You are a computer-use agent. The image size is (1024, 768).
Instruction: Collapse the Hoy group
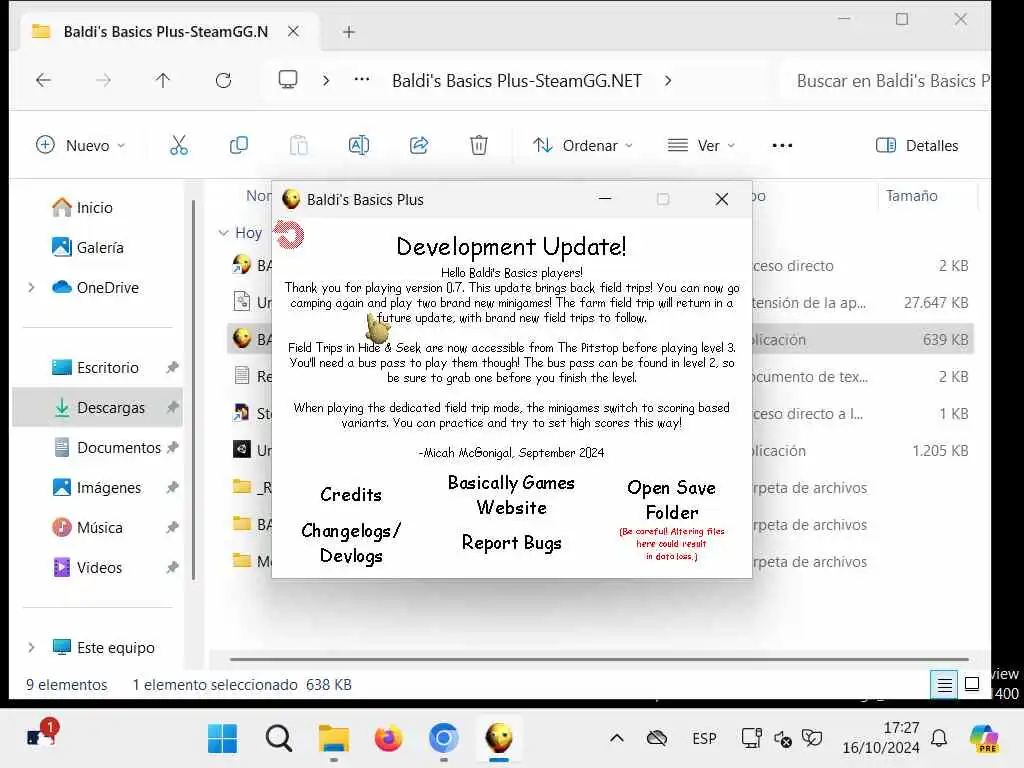(223, 232)
